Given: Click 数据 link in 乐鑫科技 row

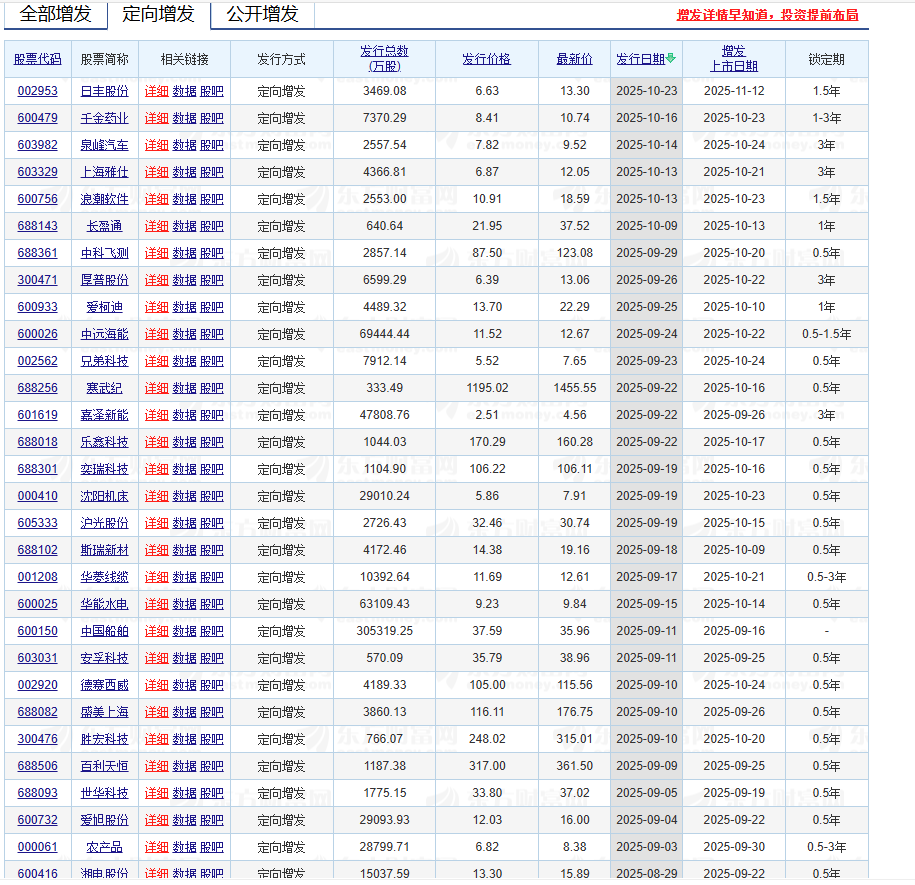Looking at the screenshot, I should [184, 442].
